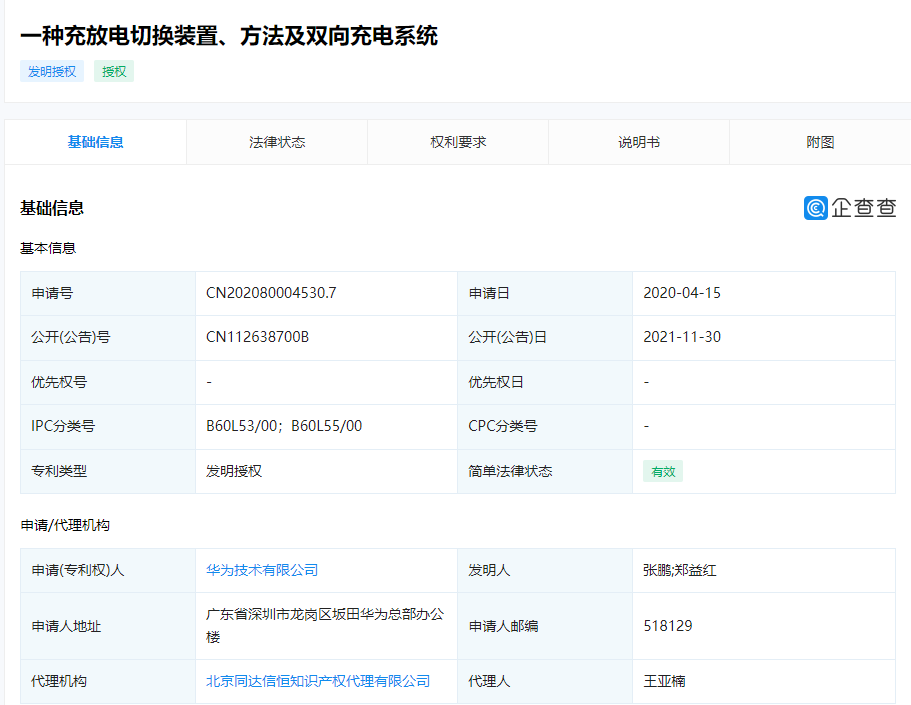Open 北京同达信恒知识产权代理有限公司 agency link
The height and width of the screenshot is (705, 911).
[x=318, y=681]
